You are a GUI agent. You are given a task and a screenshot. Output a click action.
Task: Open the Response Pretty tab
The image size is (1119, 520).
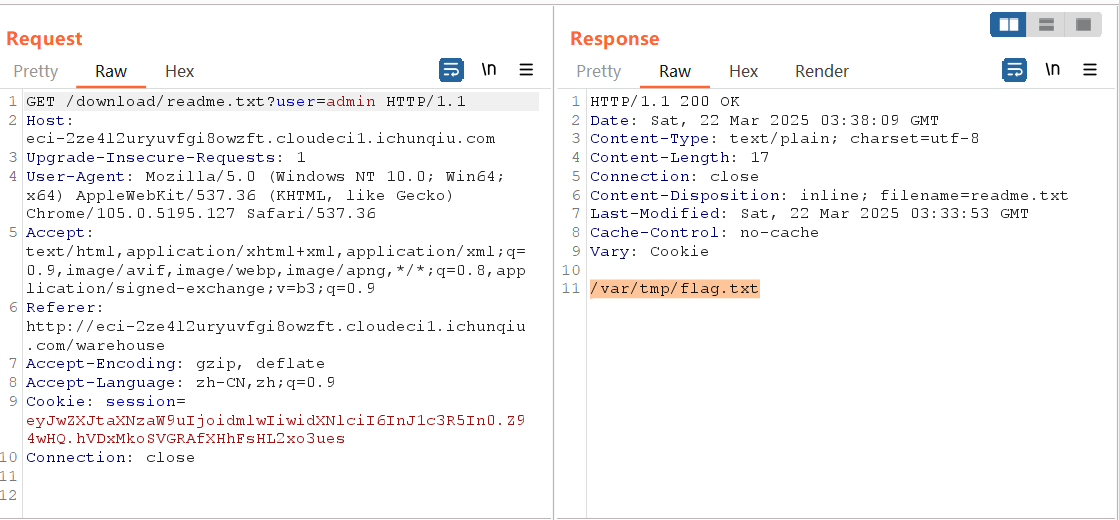click(x=599, y=71)
